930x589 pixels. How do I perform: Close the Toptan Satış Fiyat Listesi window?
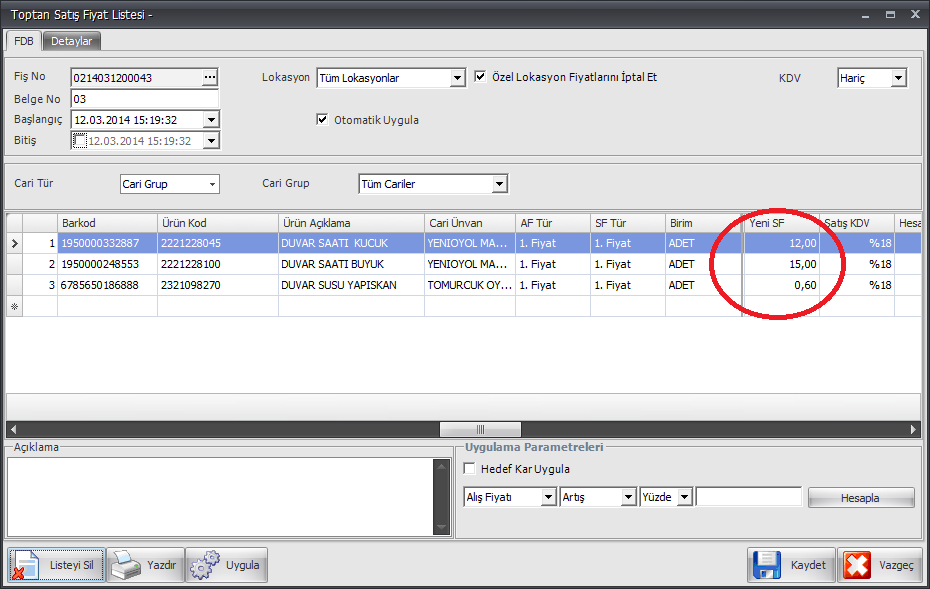[915, 14]
